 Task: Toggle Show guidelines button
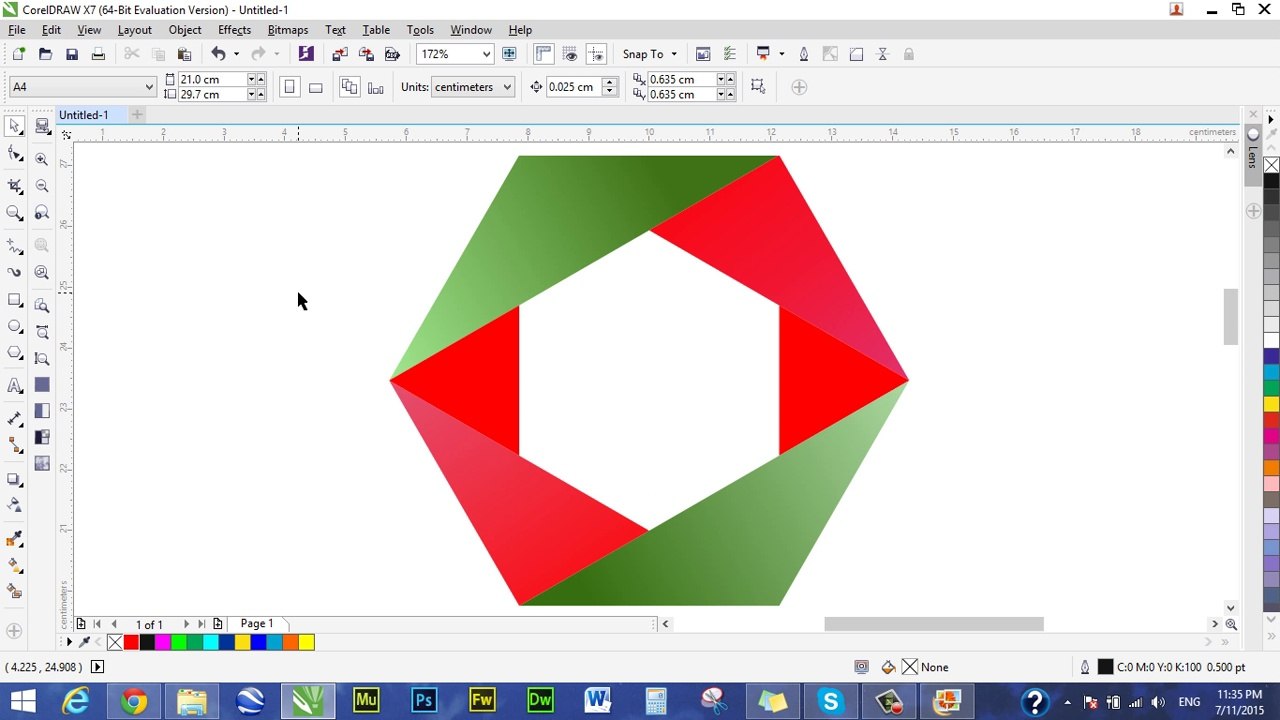pos(596,54)
